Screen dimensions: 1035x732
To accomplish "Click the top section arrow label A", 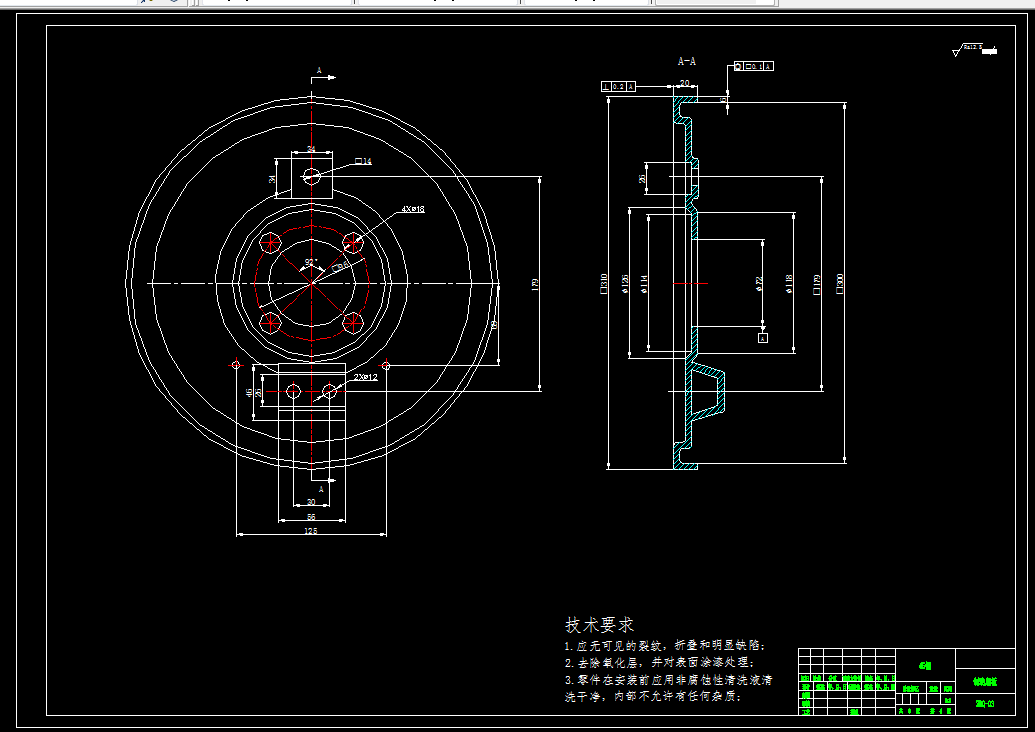I will coord(319,70).
